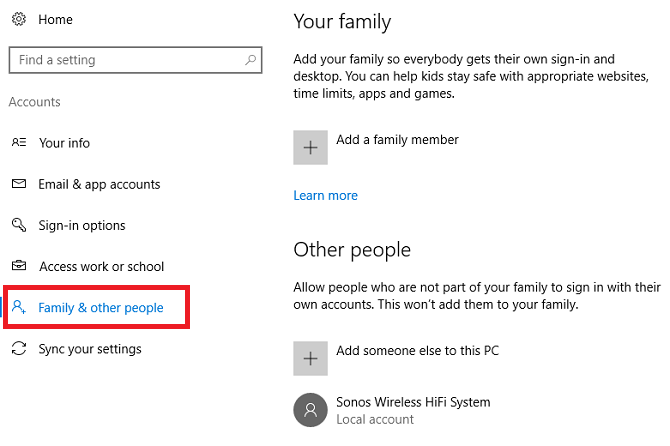Viewport: 670px width, 446px height.
Task: Click the Sync your settings icon
Action: coord(18,349)
